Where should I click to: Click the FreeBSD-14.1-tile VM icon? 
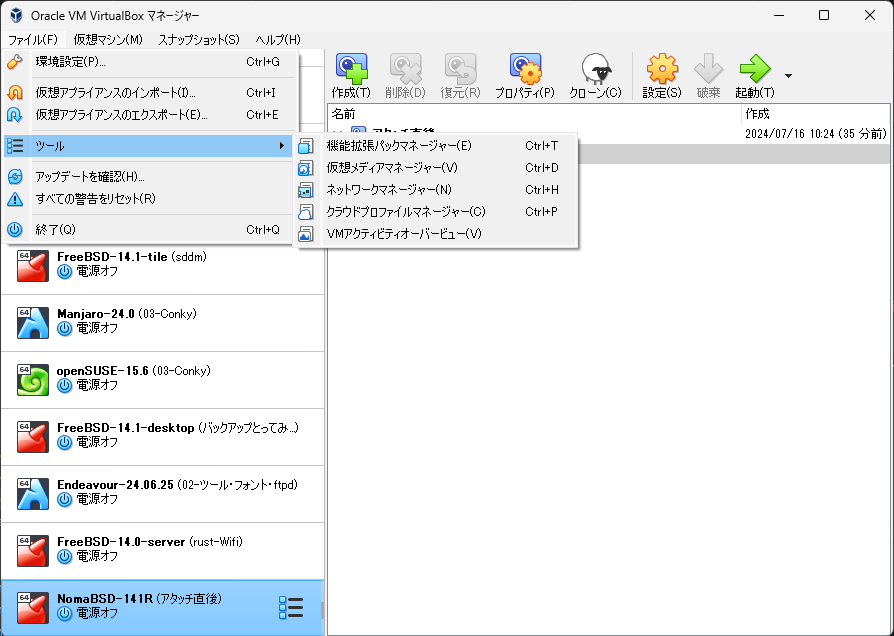32,266
